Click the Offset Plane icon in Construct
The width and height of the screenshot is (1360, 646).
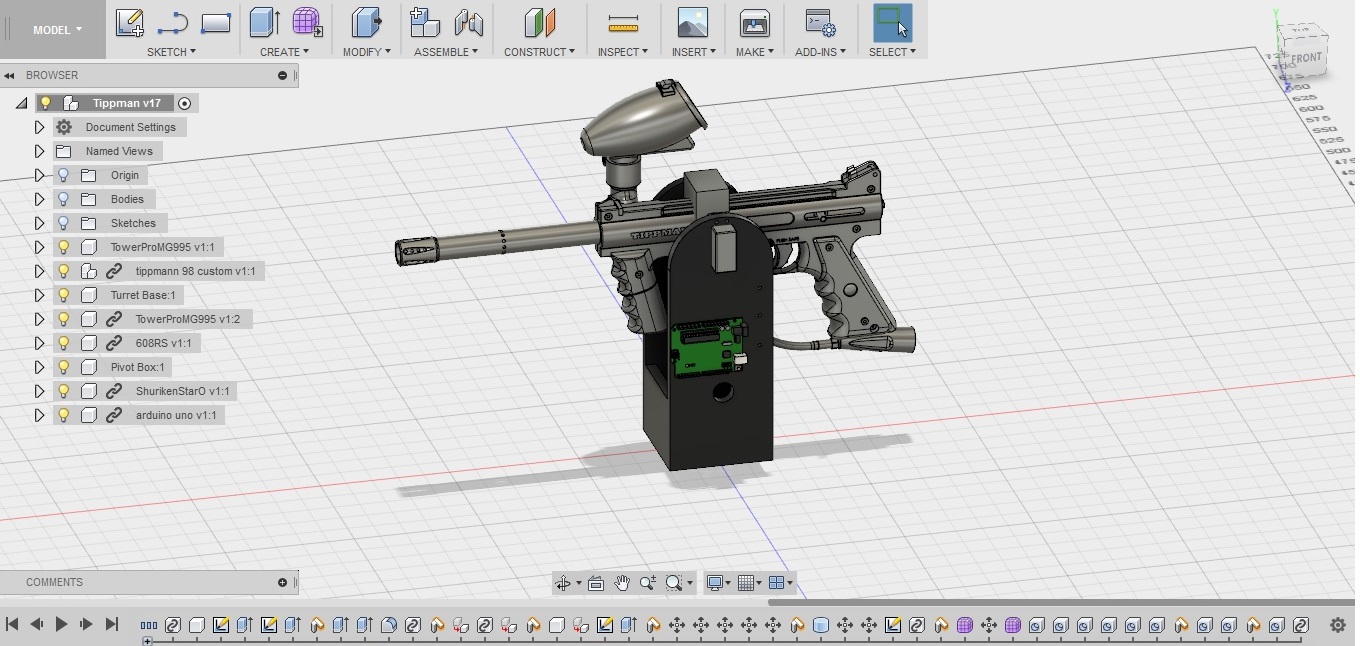[539, 22]
